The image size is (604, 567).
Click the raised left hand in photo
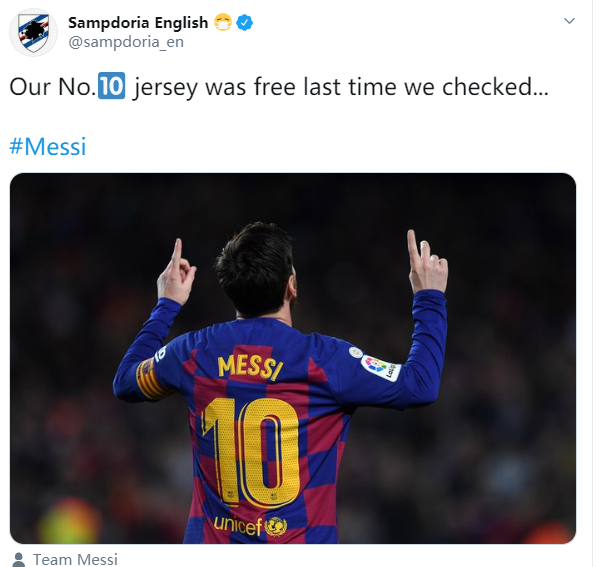[176, 272]
